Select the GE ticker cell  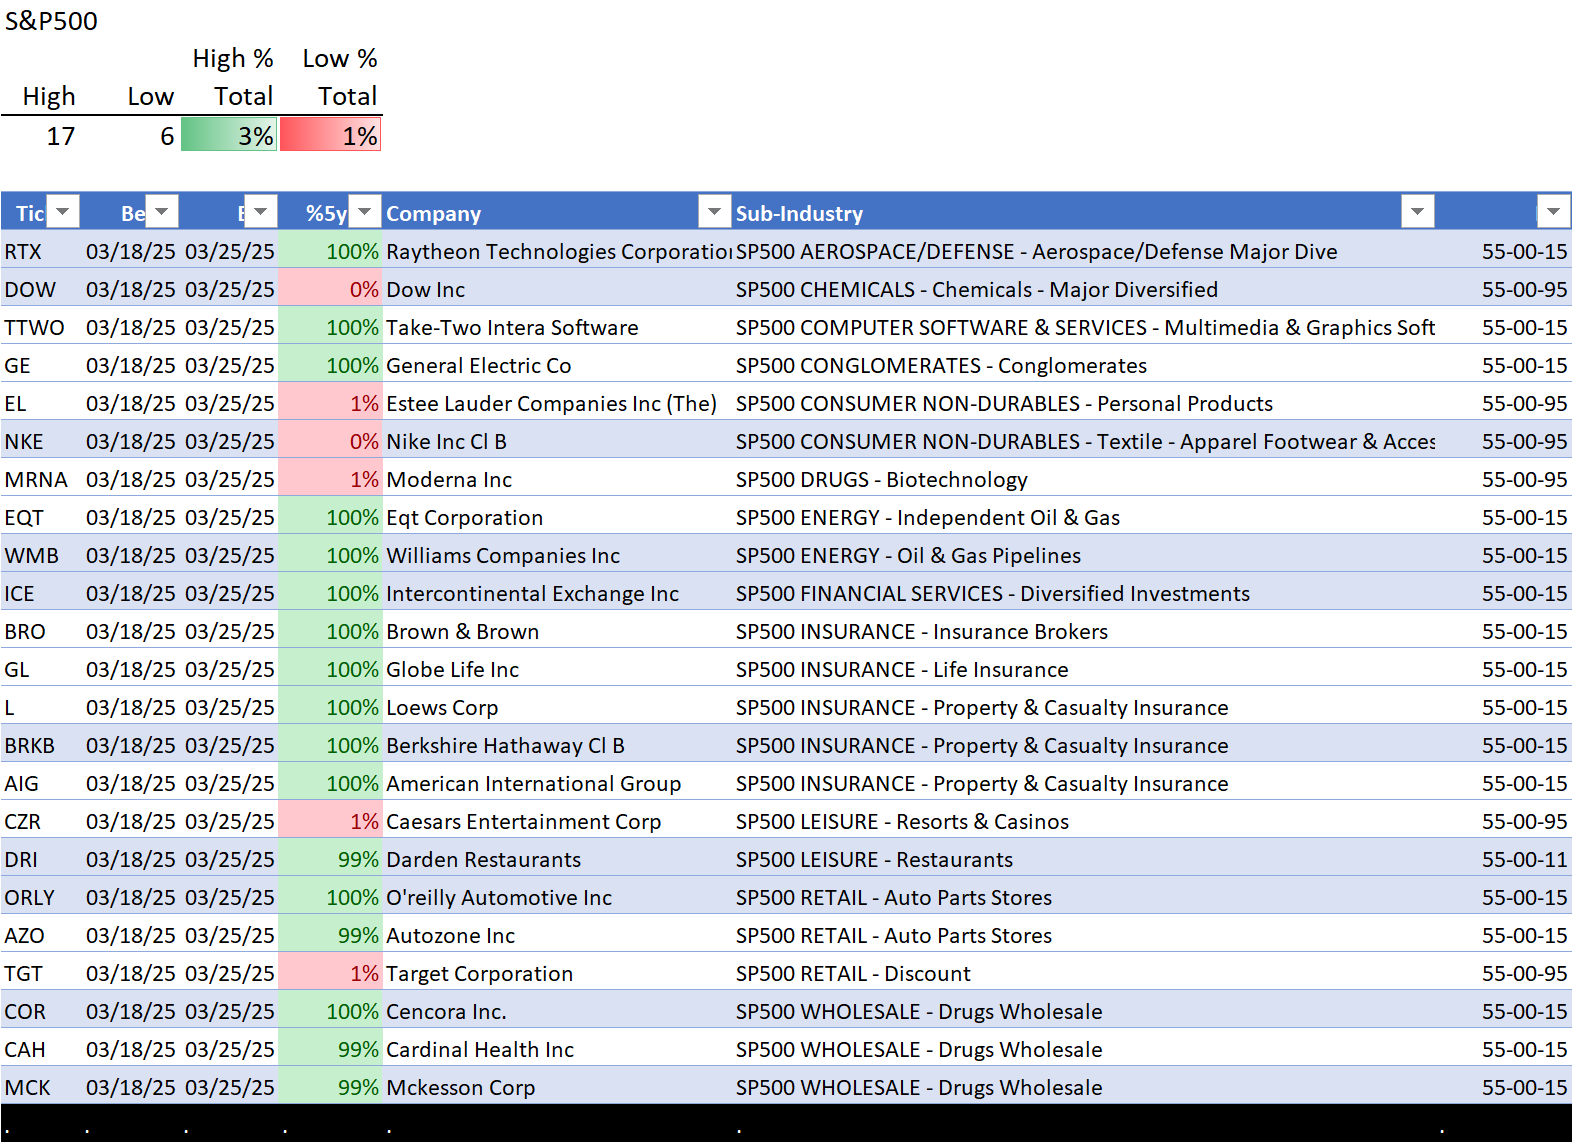[41, 365]
